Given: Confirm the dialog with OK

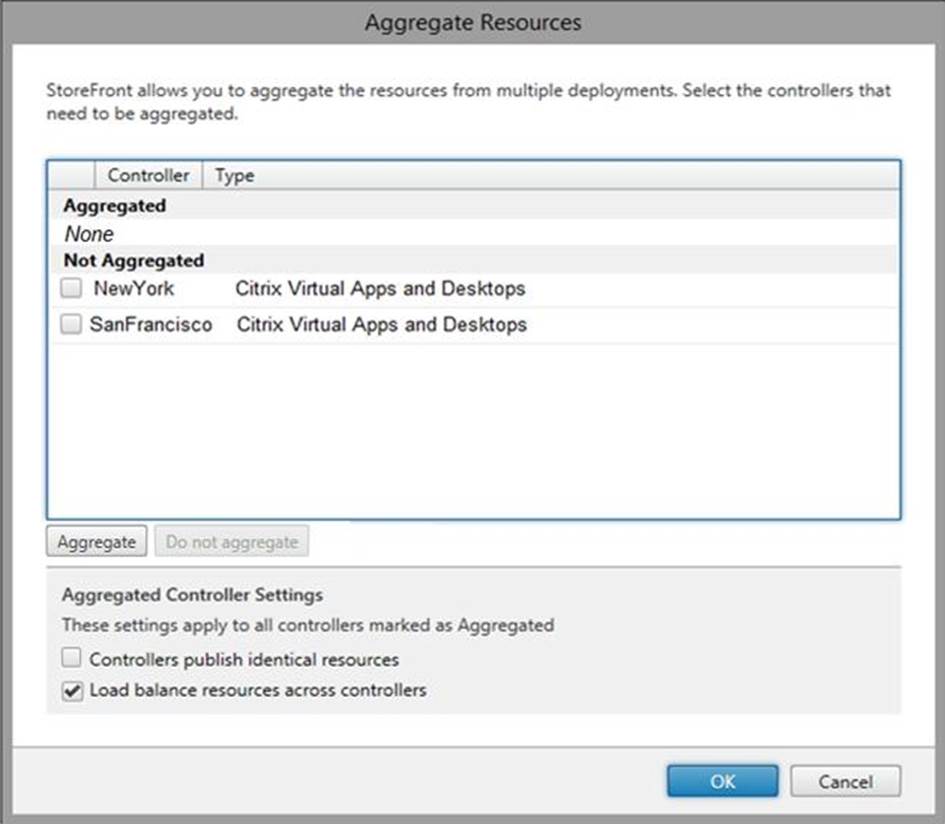Looking at the screenshot, I should [x=722, y=782].
